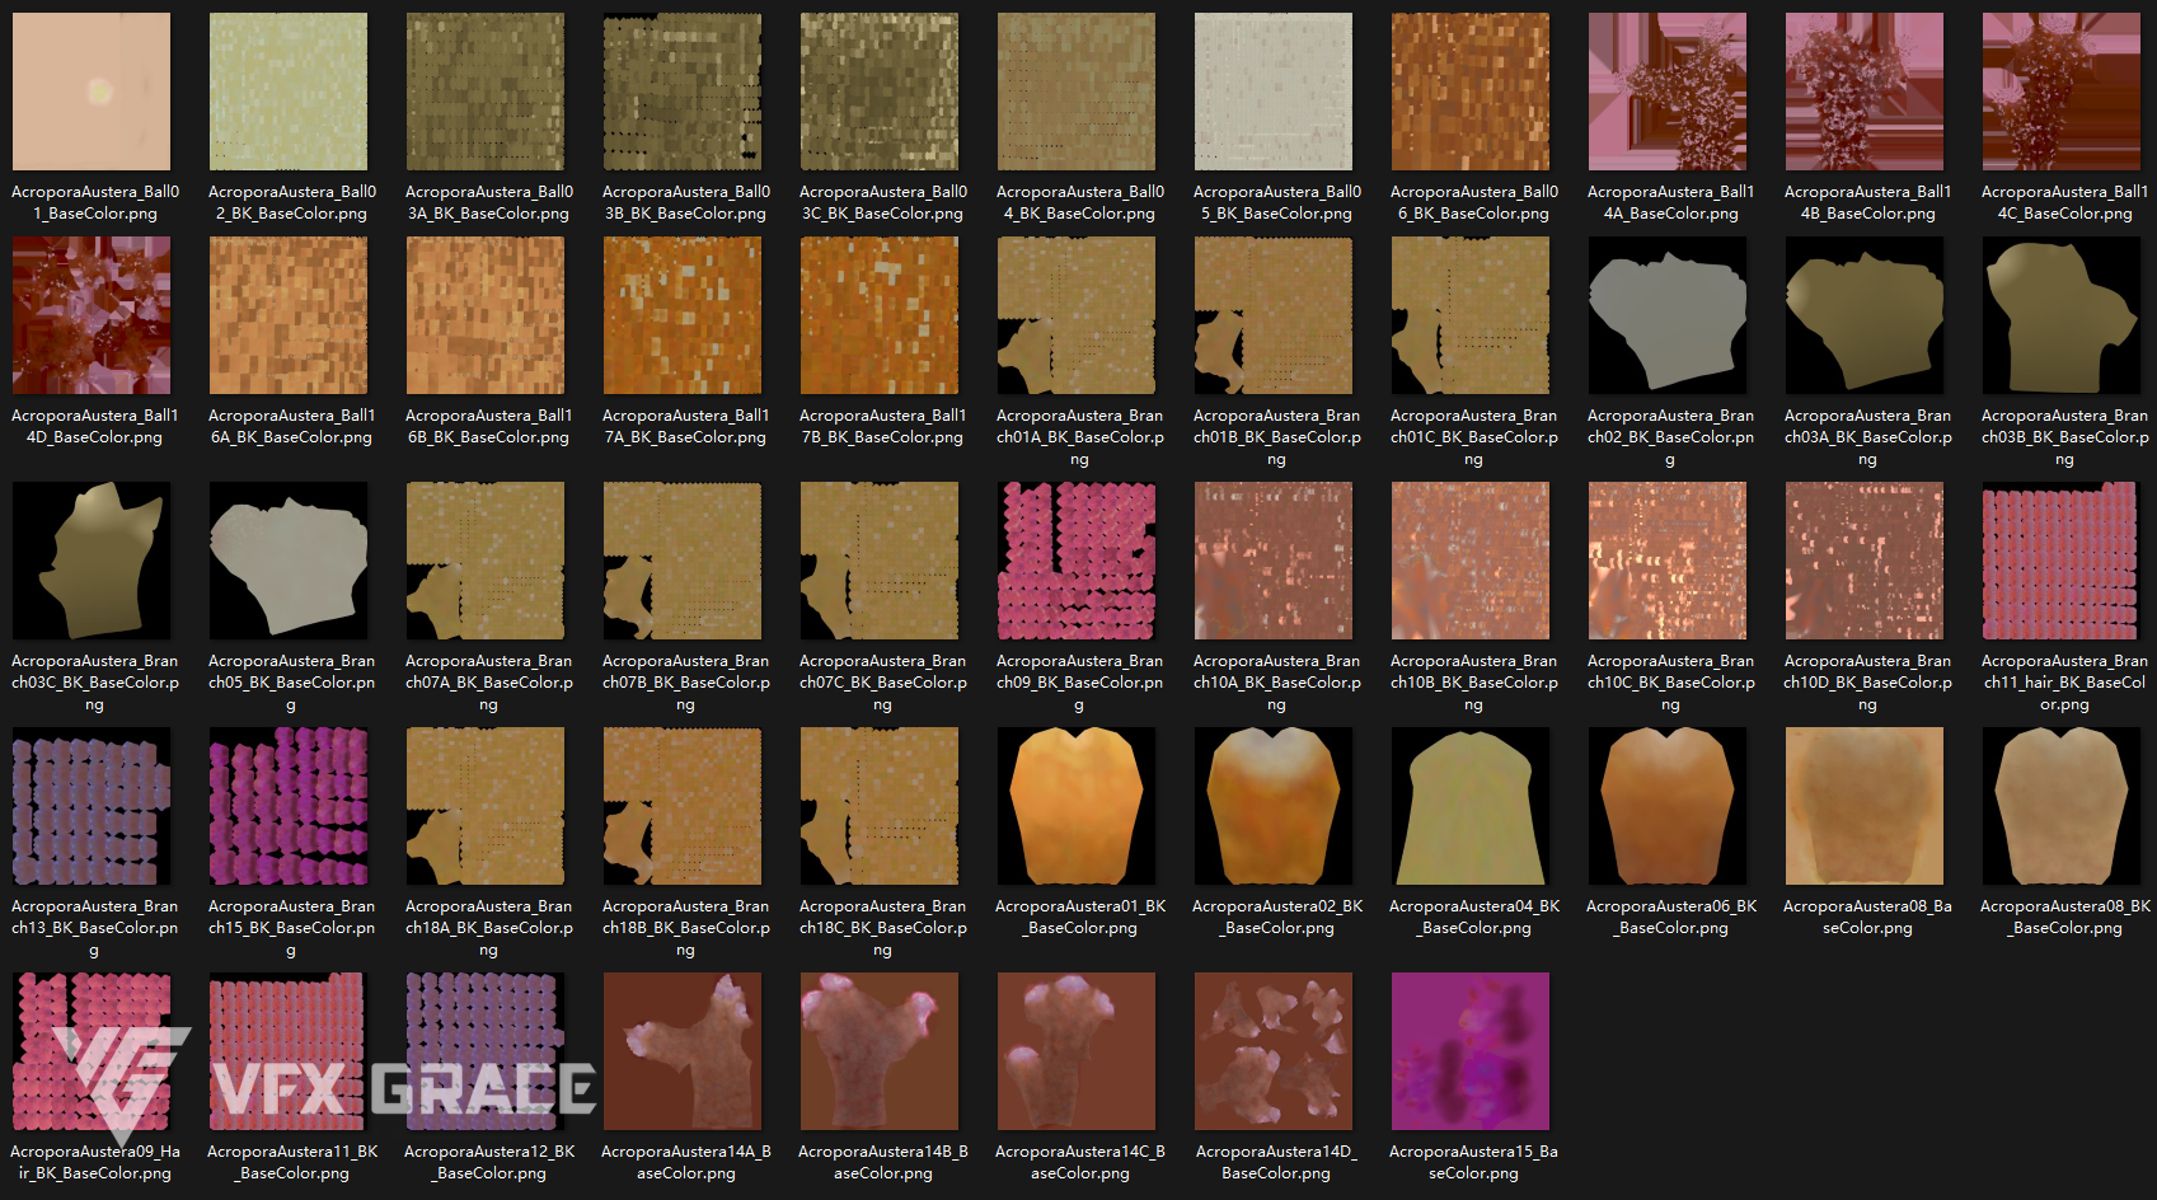
Task: Select AcroporaAustera_Branch01C_BK_BaseColor.png thumbnail
Action: point(1470,315)
